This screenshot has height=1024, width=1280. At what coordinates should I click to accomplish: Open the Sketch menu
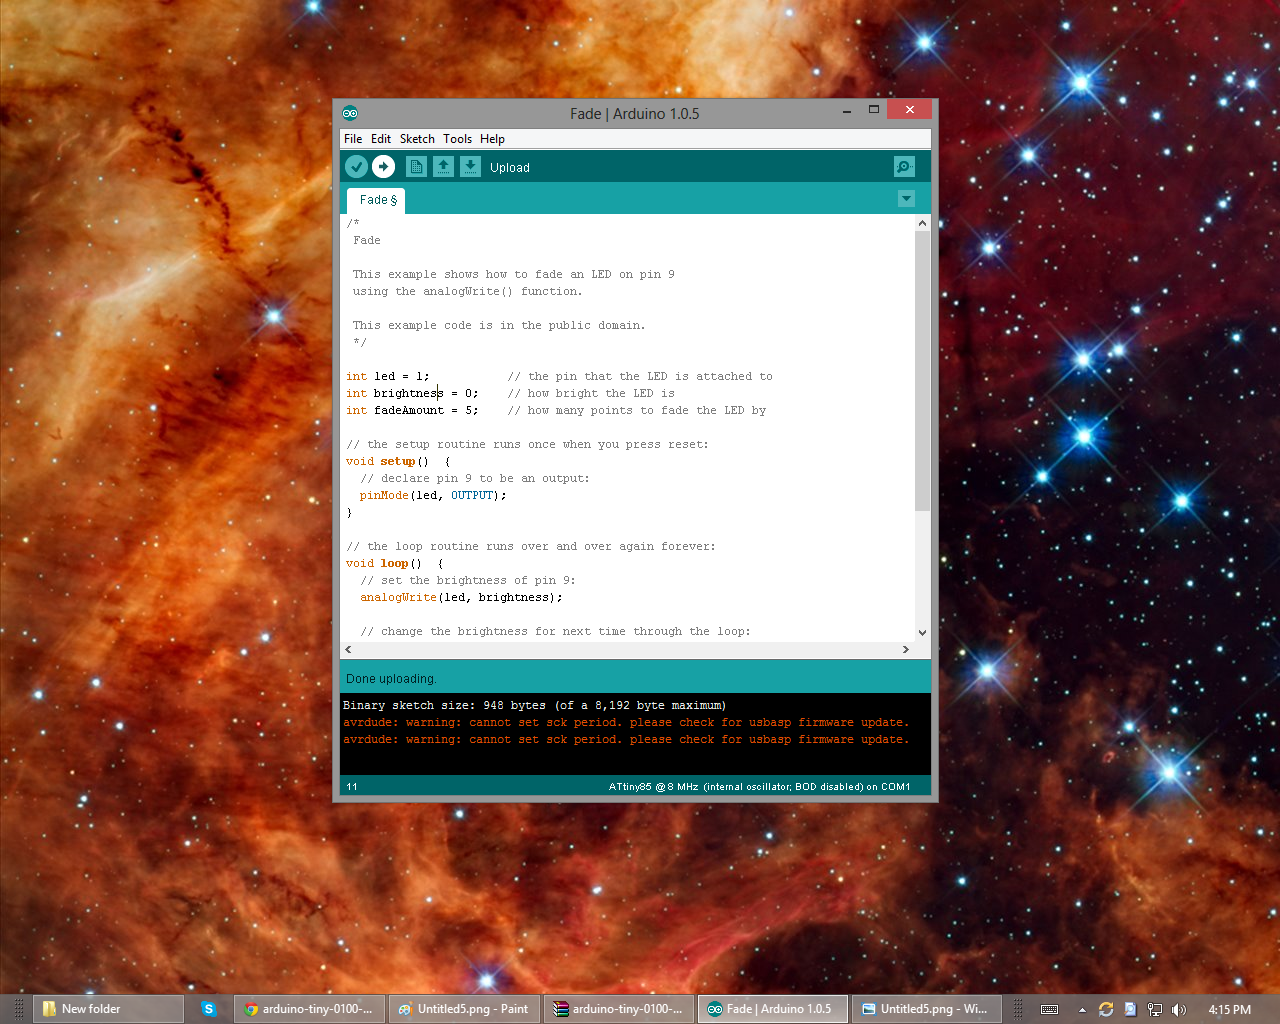tap(417, 139)
